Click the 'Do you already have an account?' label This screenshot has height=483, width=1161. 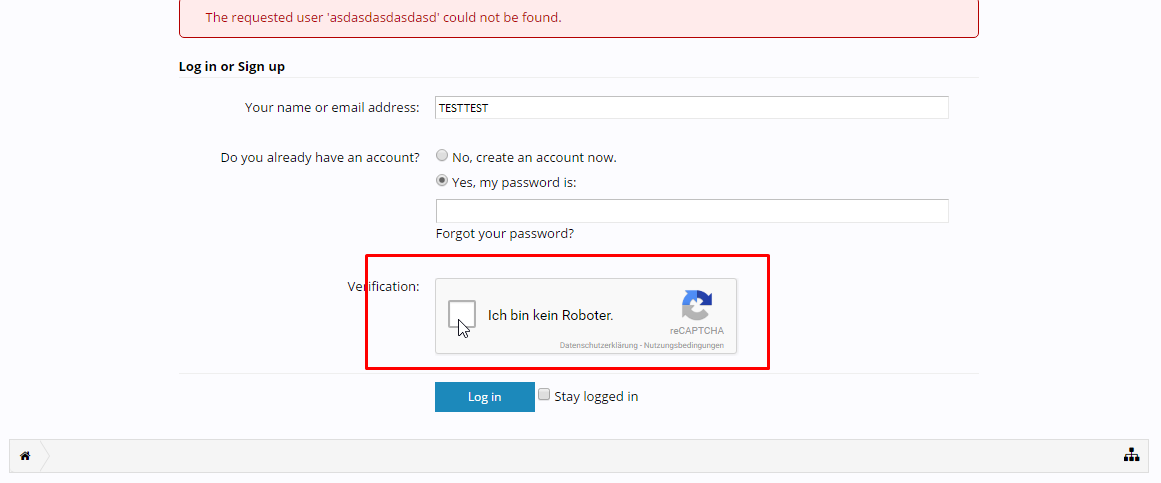point(320,158)
